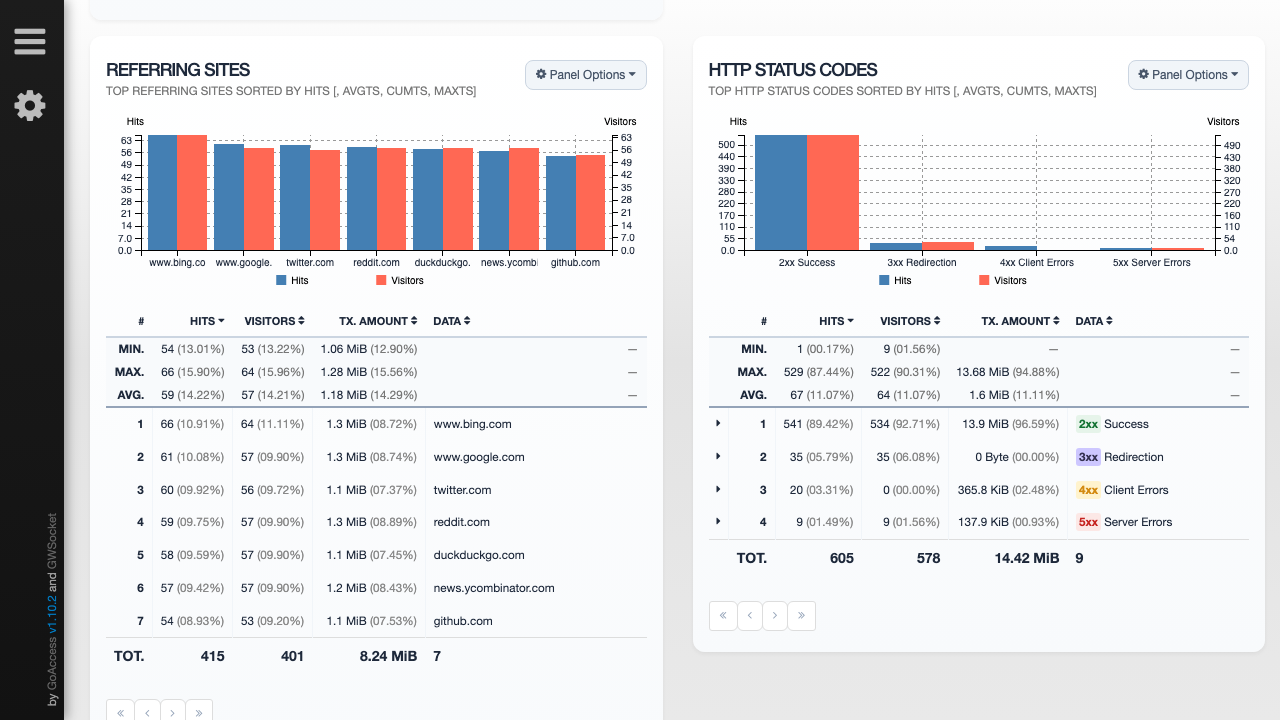Click total Tx. Amount 8.24 MiB

388,656
